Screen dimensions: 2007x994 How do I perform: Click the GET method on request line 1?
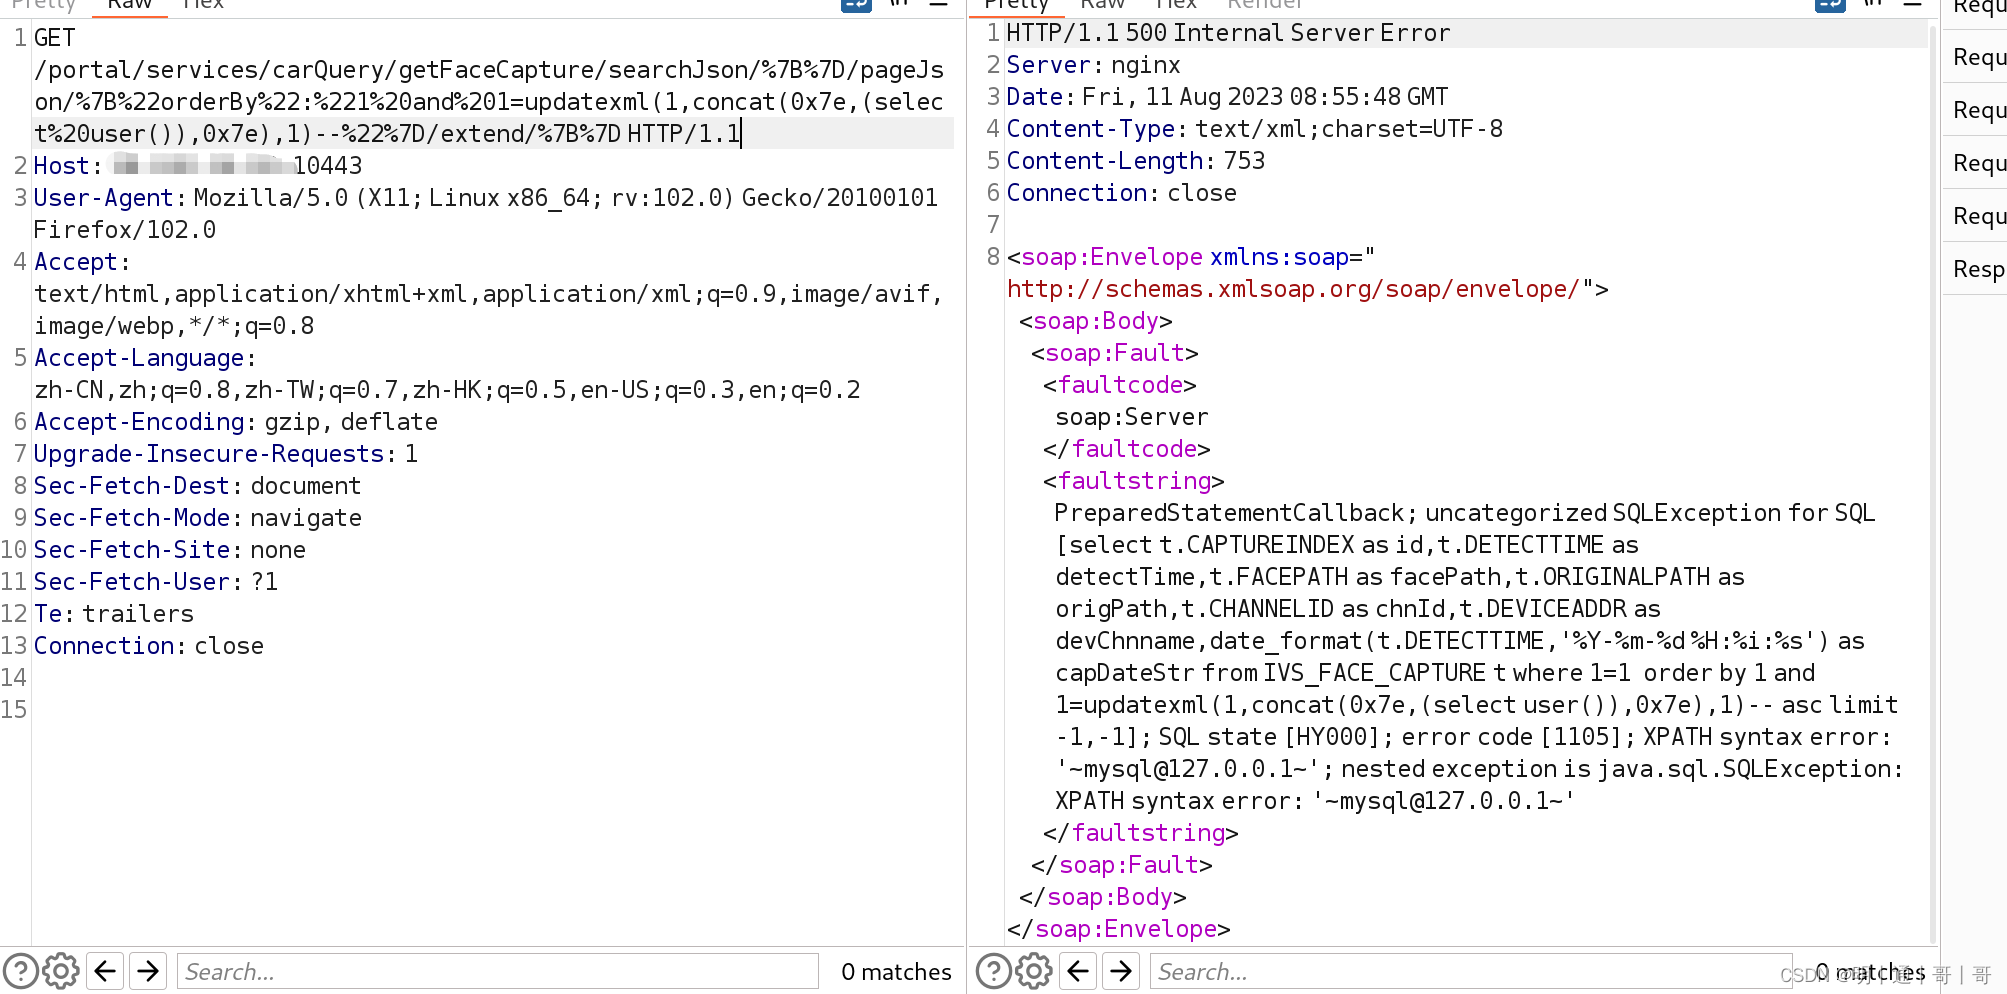[x=55, y=38]
